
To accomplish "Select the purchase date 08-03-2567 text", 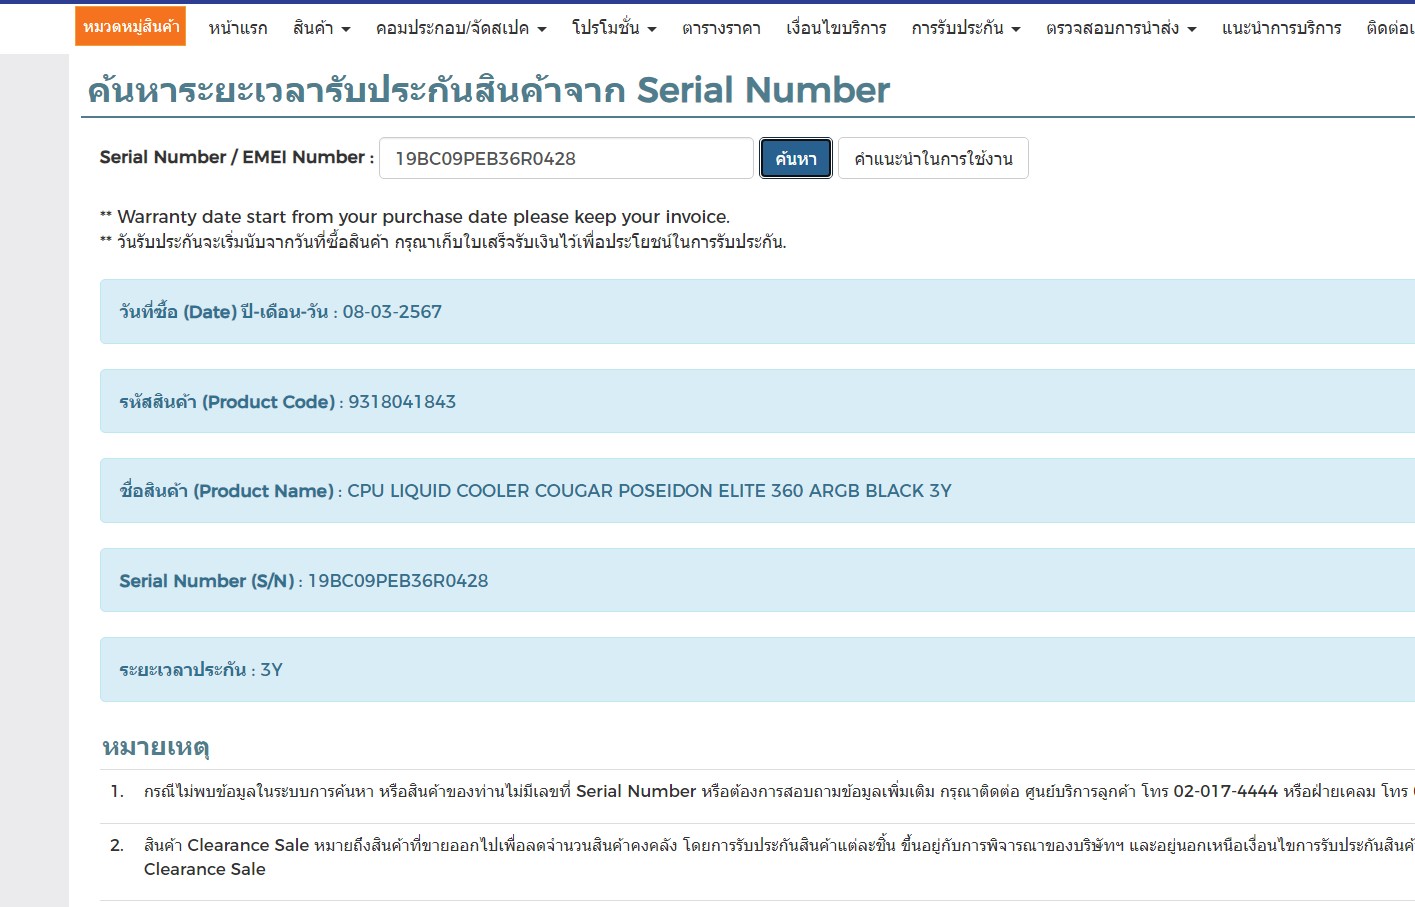I will tap(392, 312).
